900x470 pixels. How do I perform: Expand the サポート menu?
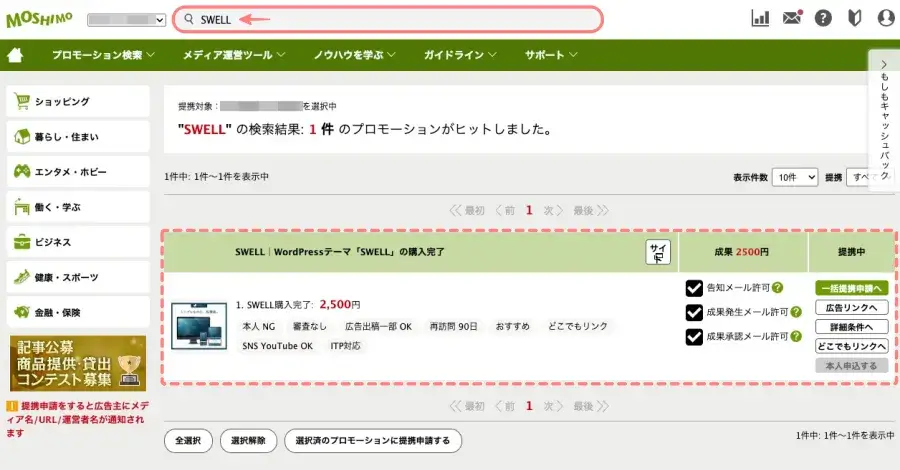point(550,55)
